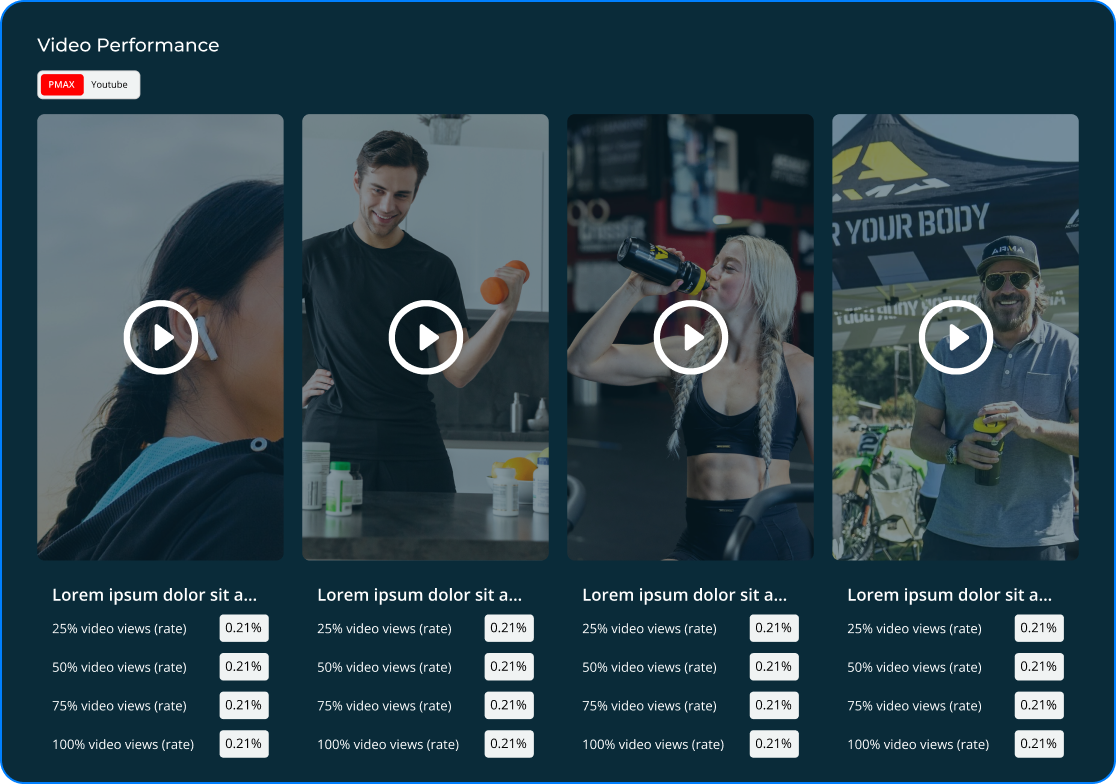Viewport: 1116px width, 784px height.
Task: Click the Video Performance heading
Action: [x=128, y=45]
